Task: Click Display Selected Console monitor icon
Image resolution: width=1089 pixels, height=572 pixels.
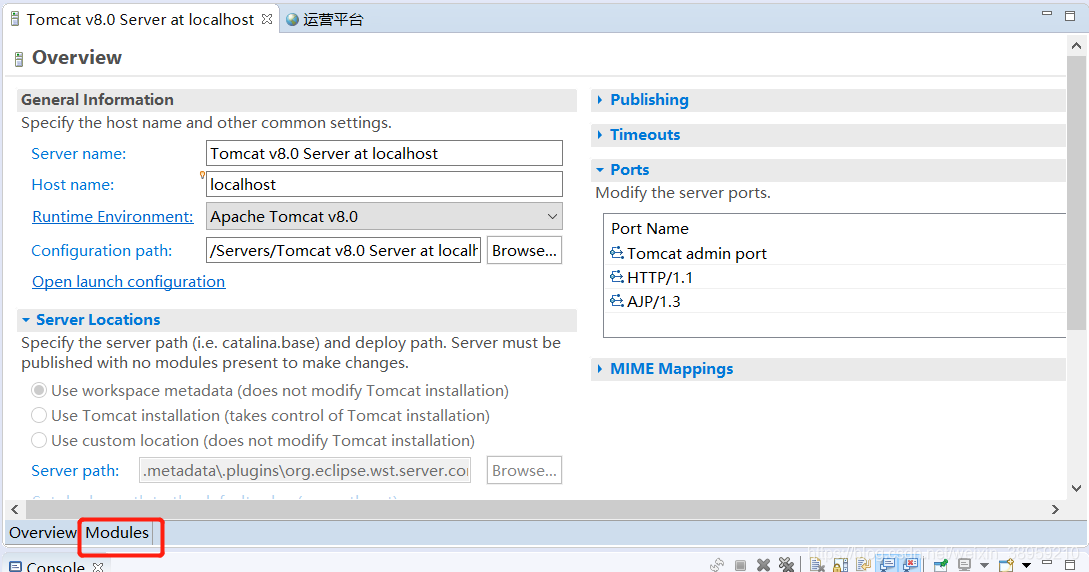Action: coord(964,564)
